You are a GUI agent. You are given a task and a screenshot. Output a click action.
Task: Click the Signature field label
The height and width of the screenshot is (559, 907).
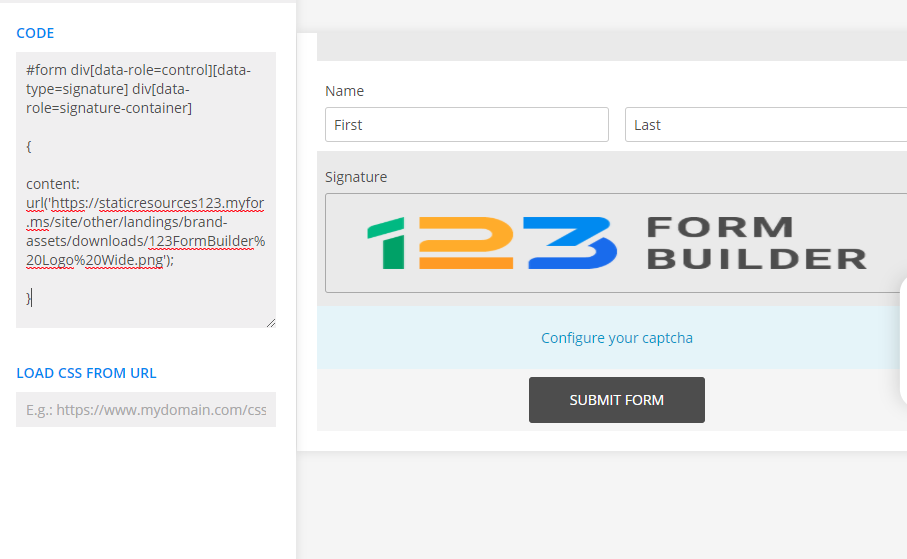tap(356, 177)
